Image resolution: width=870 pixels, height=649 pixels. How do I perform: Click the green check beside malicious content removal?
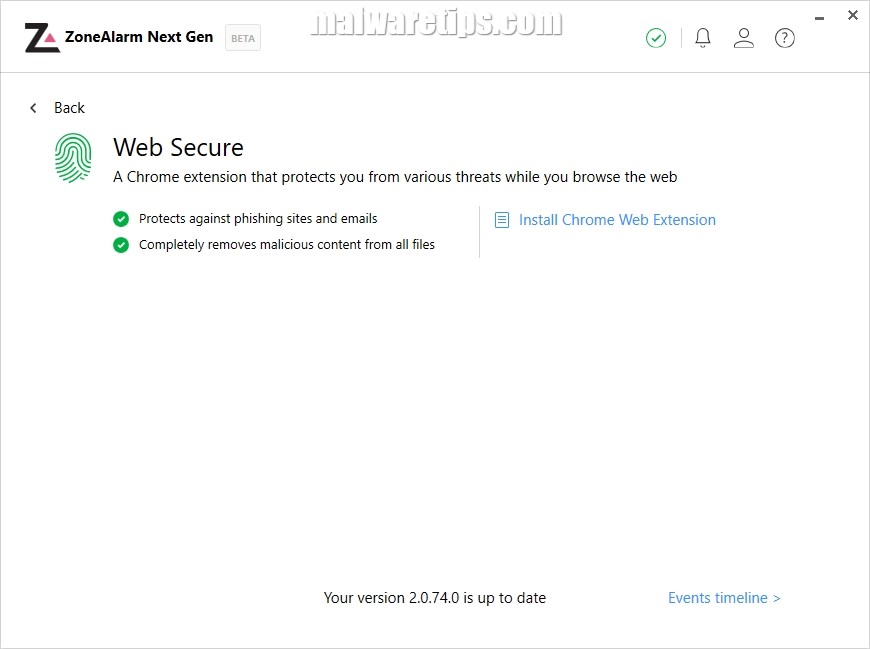121,245
